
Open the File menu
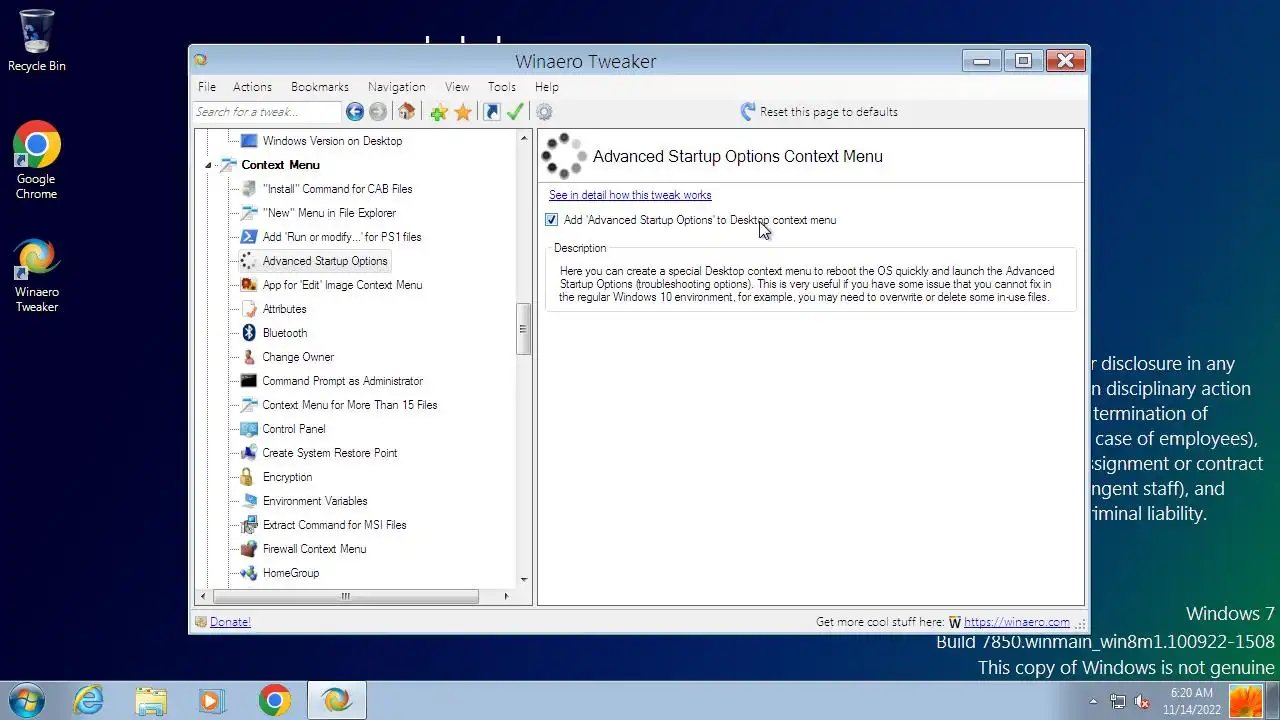[x=207, y=87]
